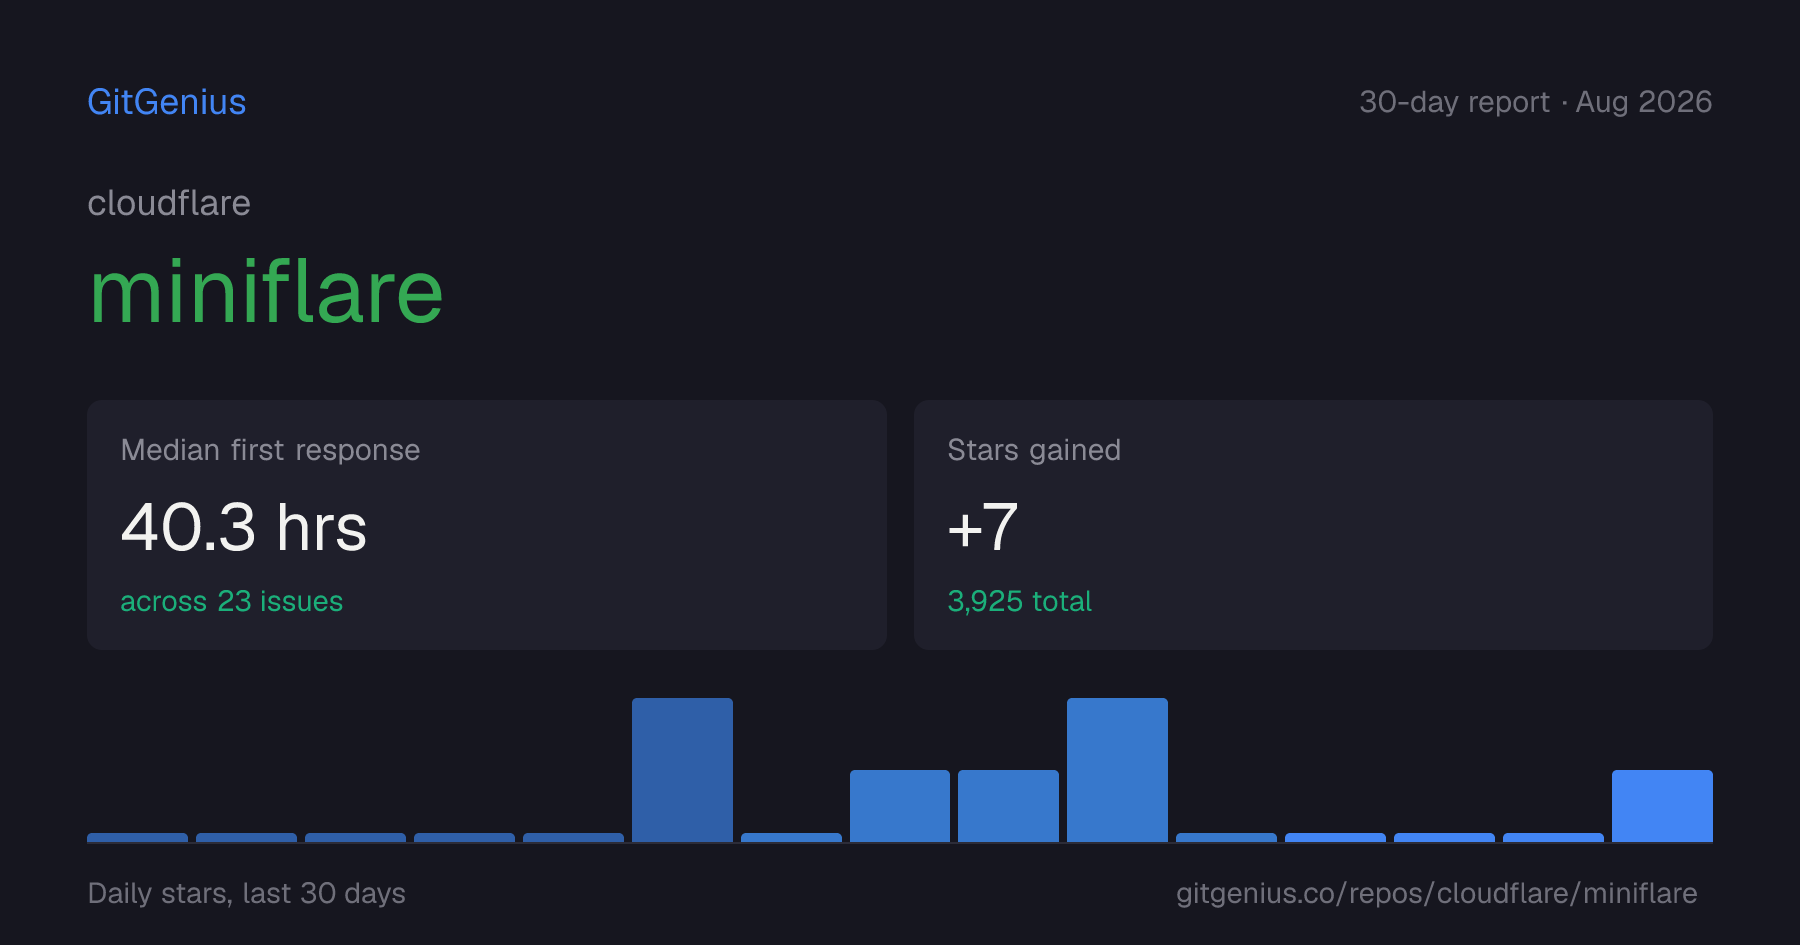This screenshot has width=1800, height=945.
Task: Click the 40.3 hrs value
Action: (x=244, y=528)
